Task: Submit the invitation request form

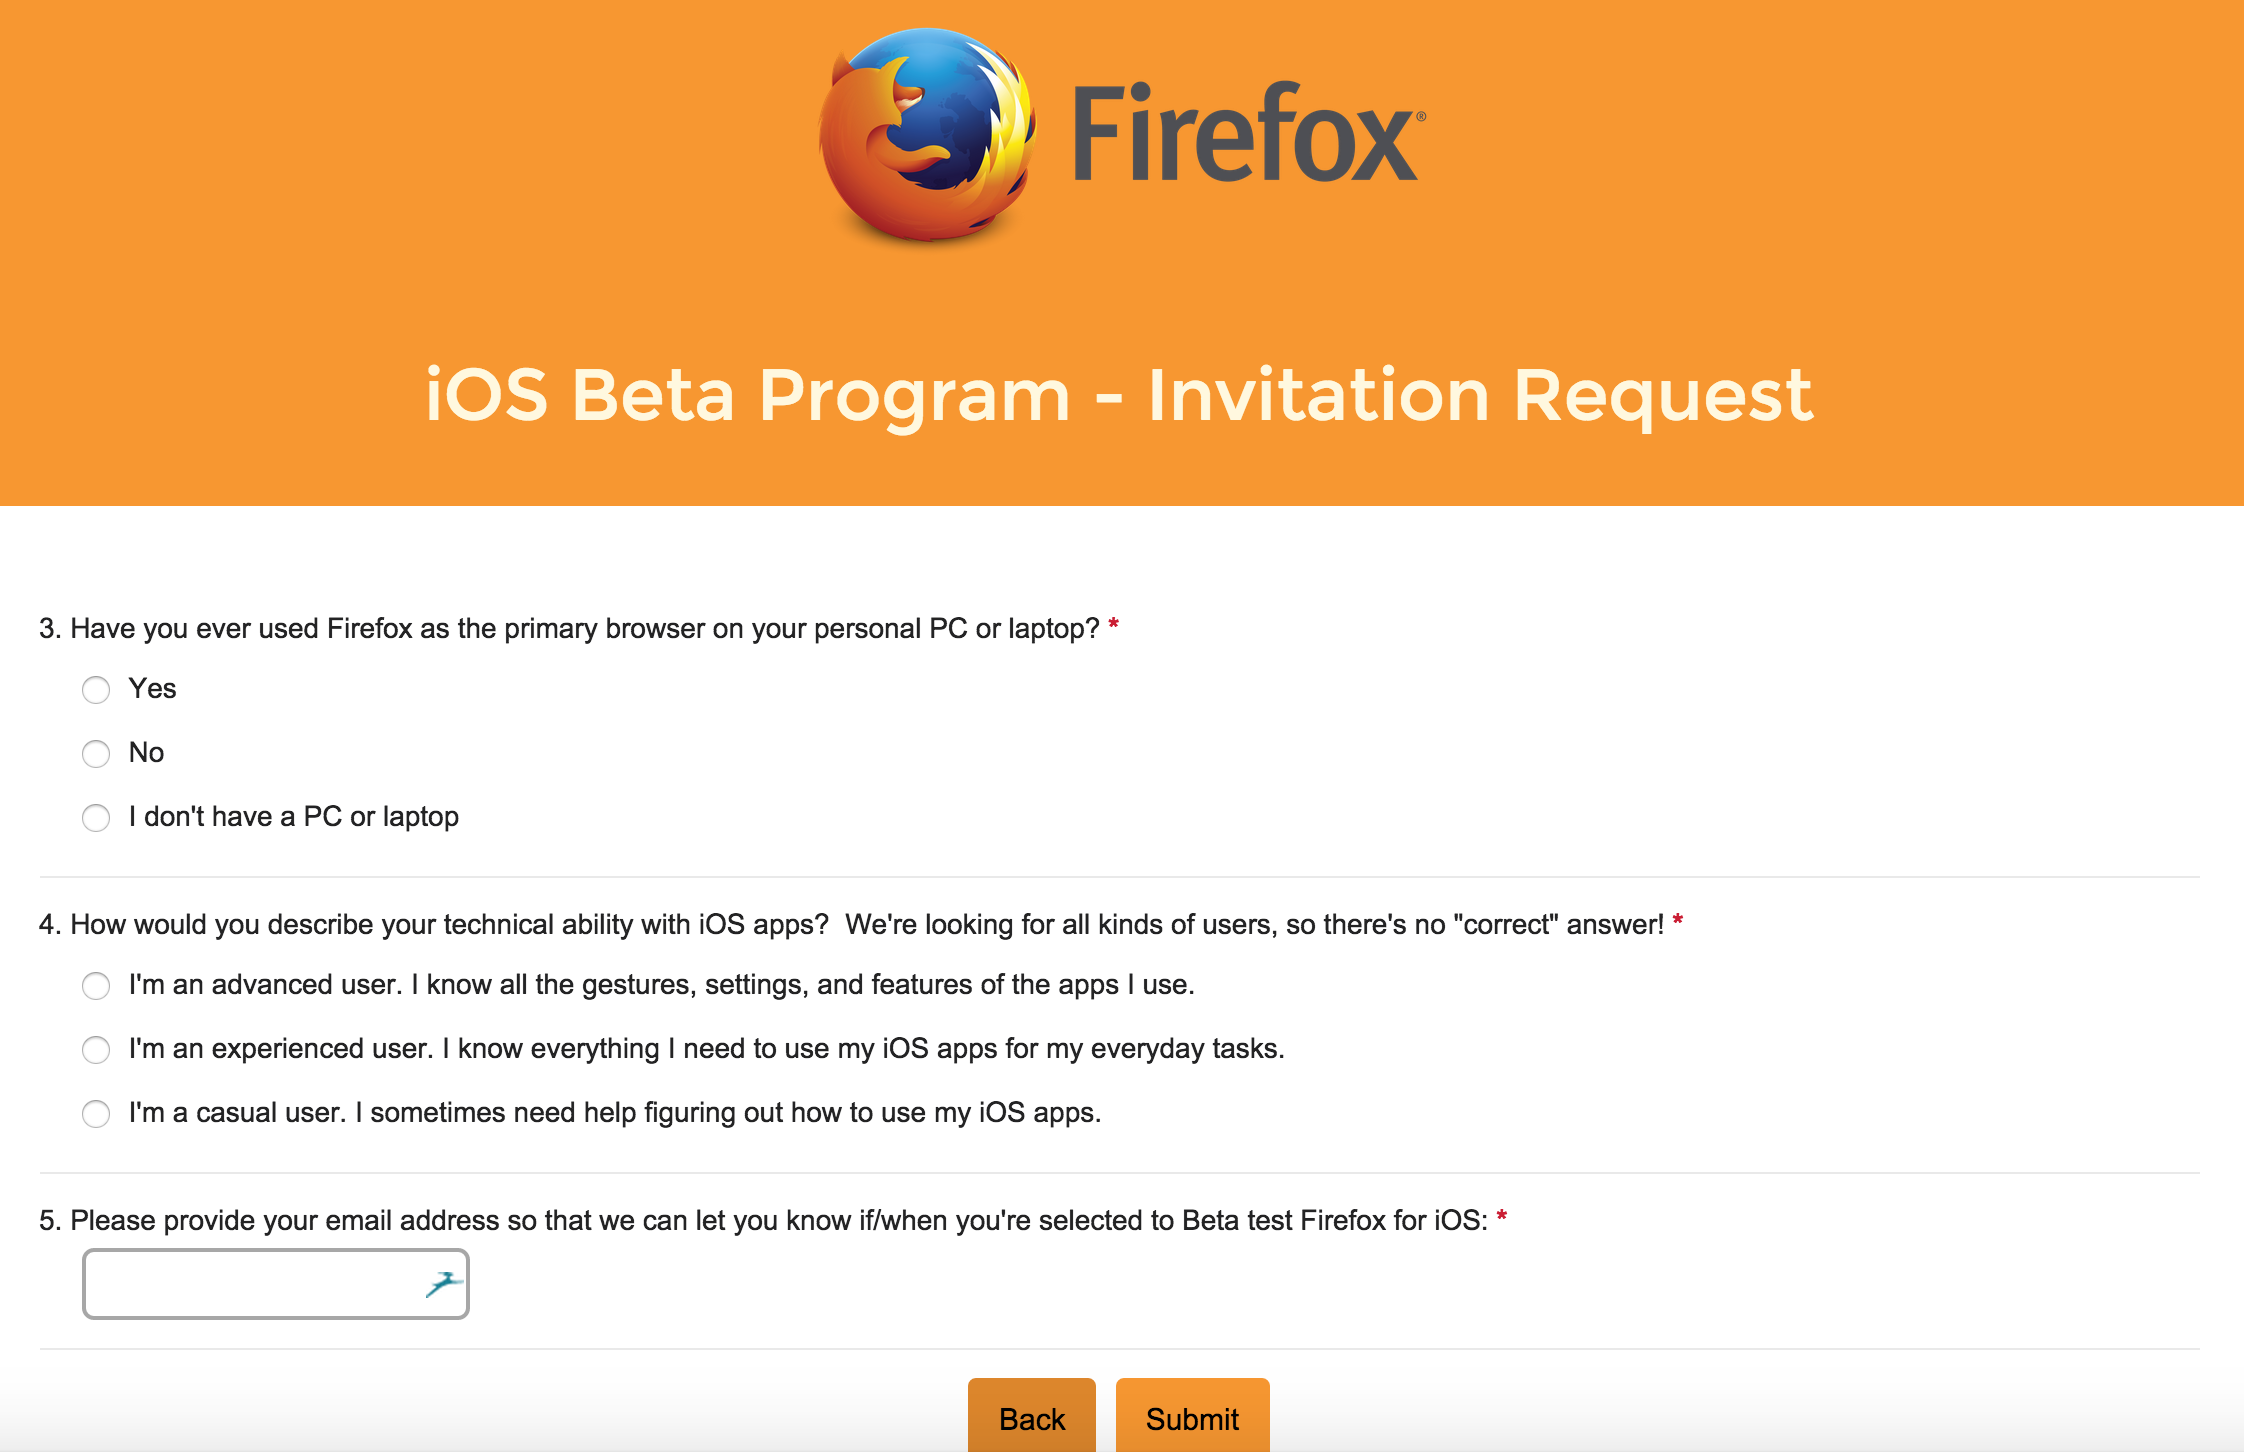Action: (1192, 1418)
